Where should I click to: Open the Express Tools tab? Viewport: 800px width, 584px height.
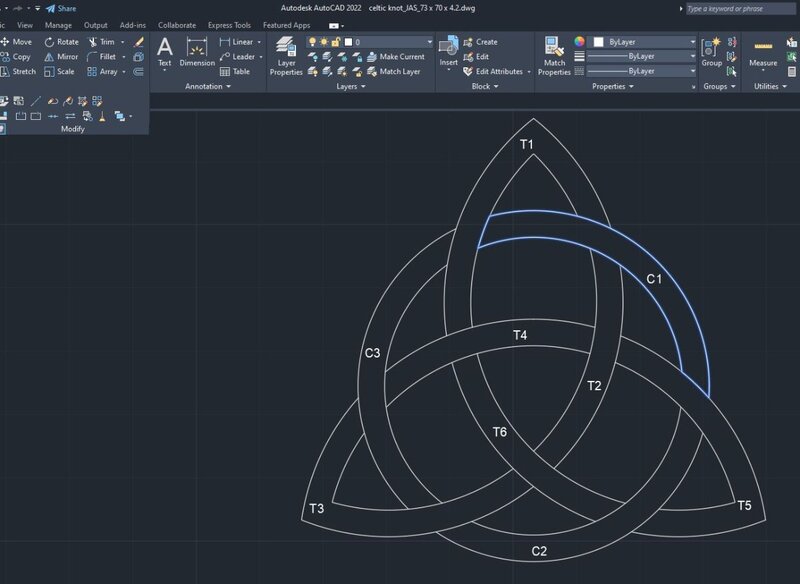click(229, 25)
